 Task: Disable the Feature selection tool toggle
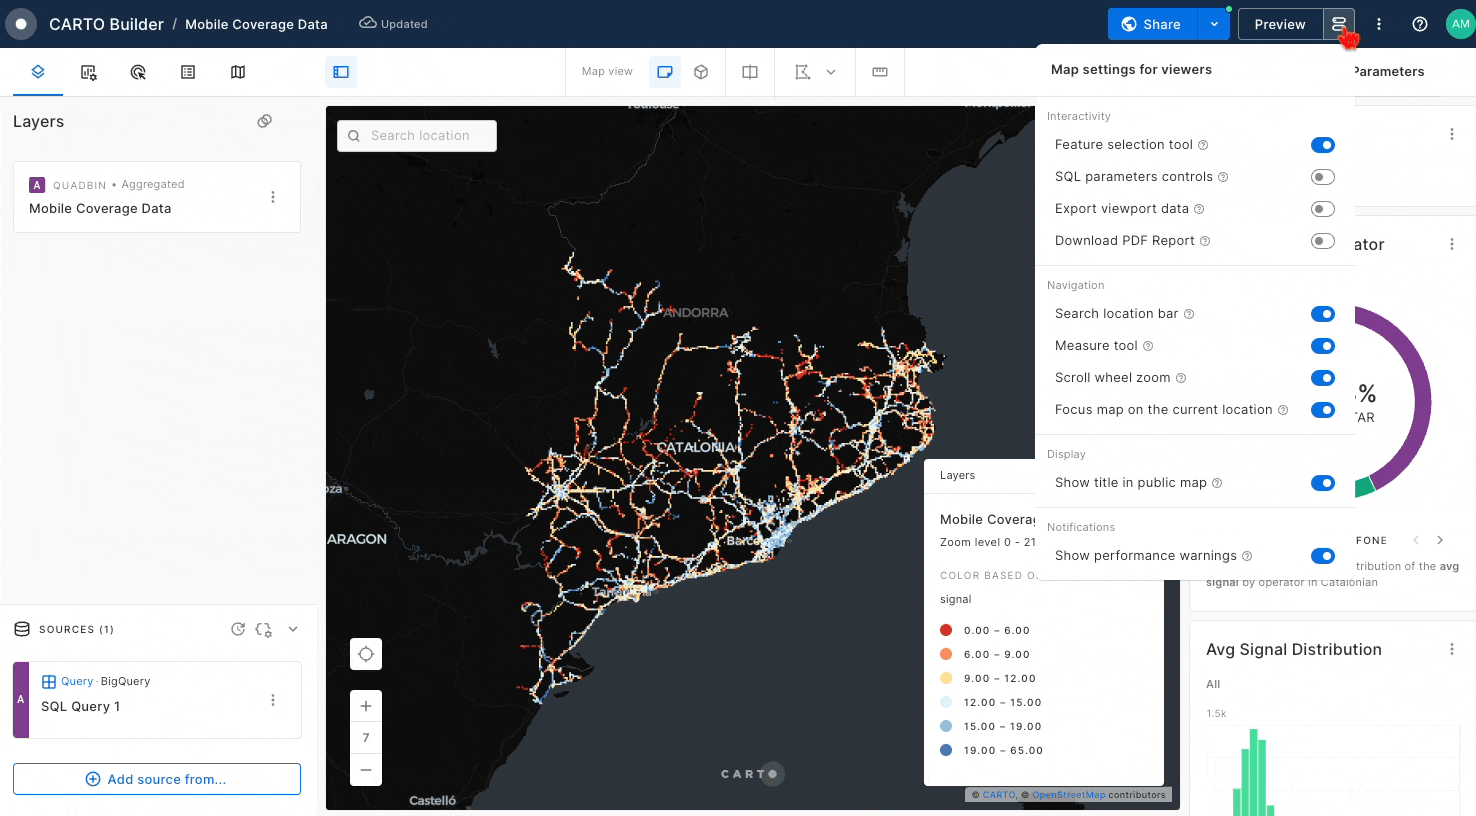click(x=1322, y=145)
